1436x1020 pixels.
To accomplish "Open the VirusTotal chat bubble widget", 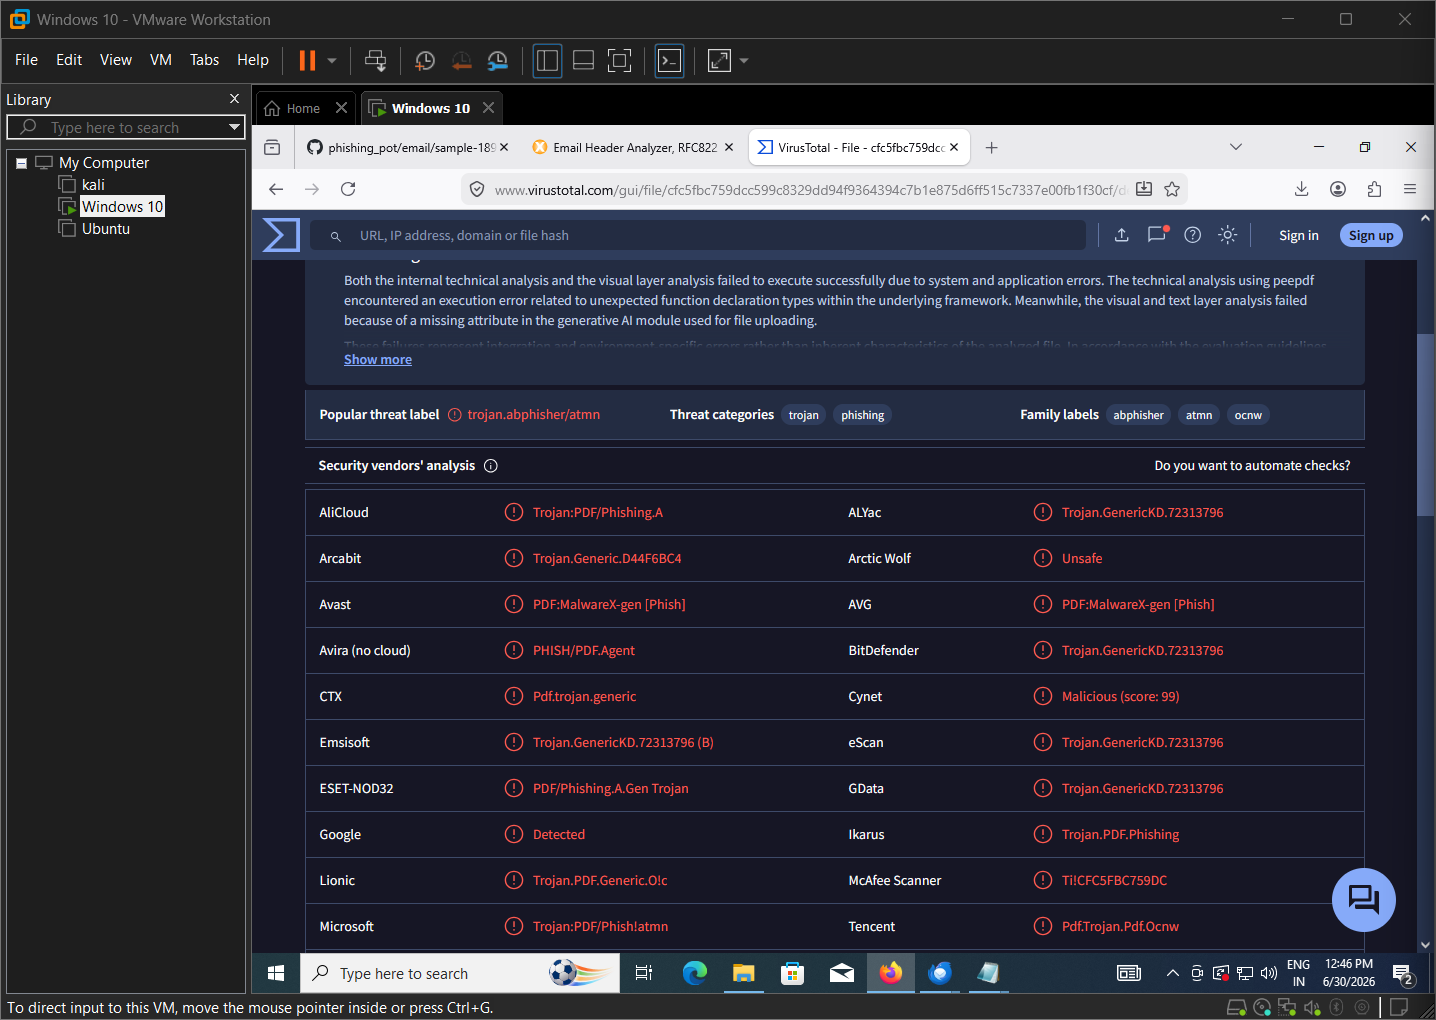I will click(x=1363, y=900).
